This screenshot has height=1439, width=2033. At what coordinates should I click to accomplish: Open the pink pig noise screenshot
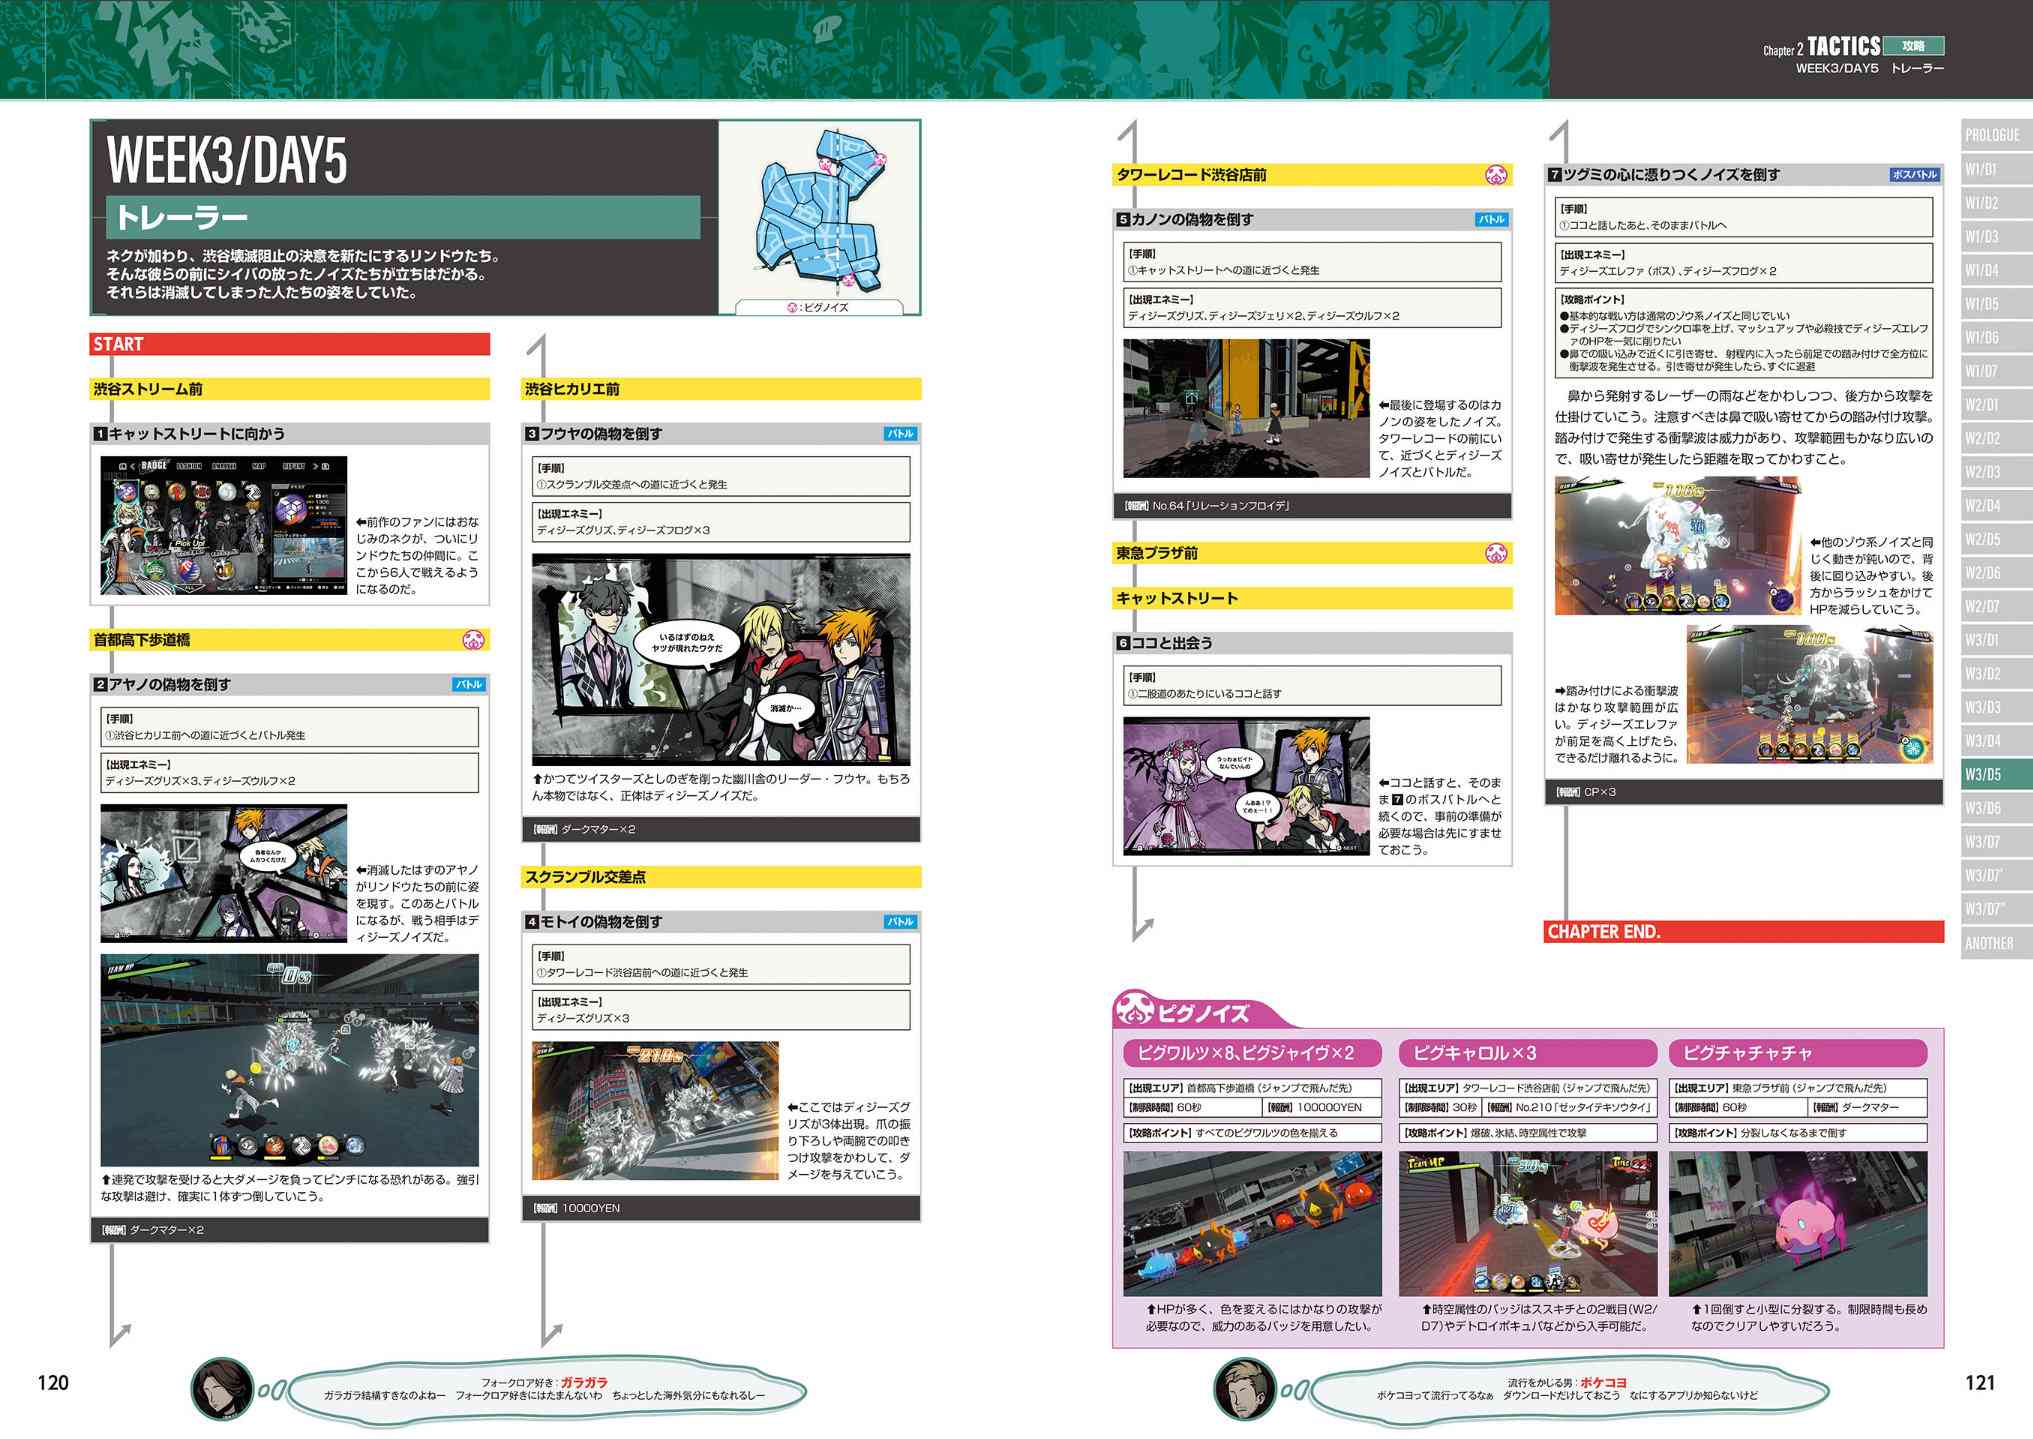coord(1797,1223)
